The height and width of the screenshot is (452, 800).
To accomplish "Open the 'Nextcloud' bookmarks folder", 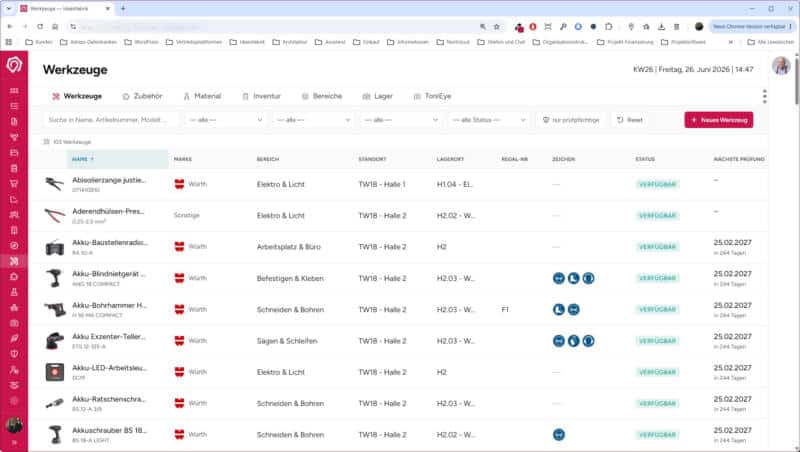I will click(453, 42).
